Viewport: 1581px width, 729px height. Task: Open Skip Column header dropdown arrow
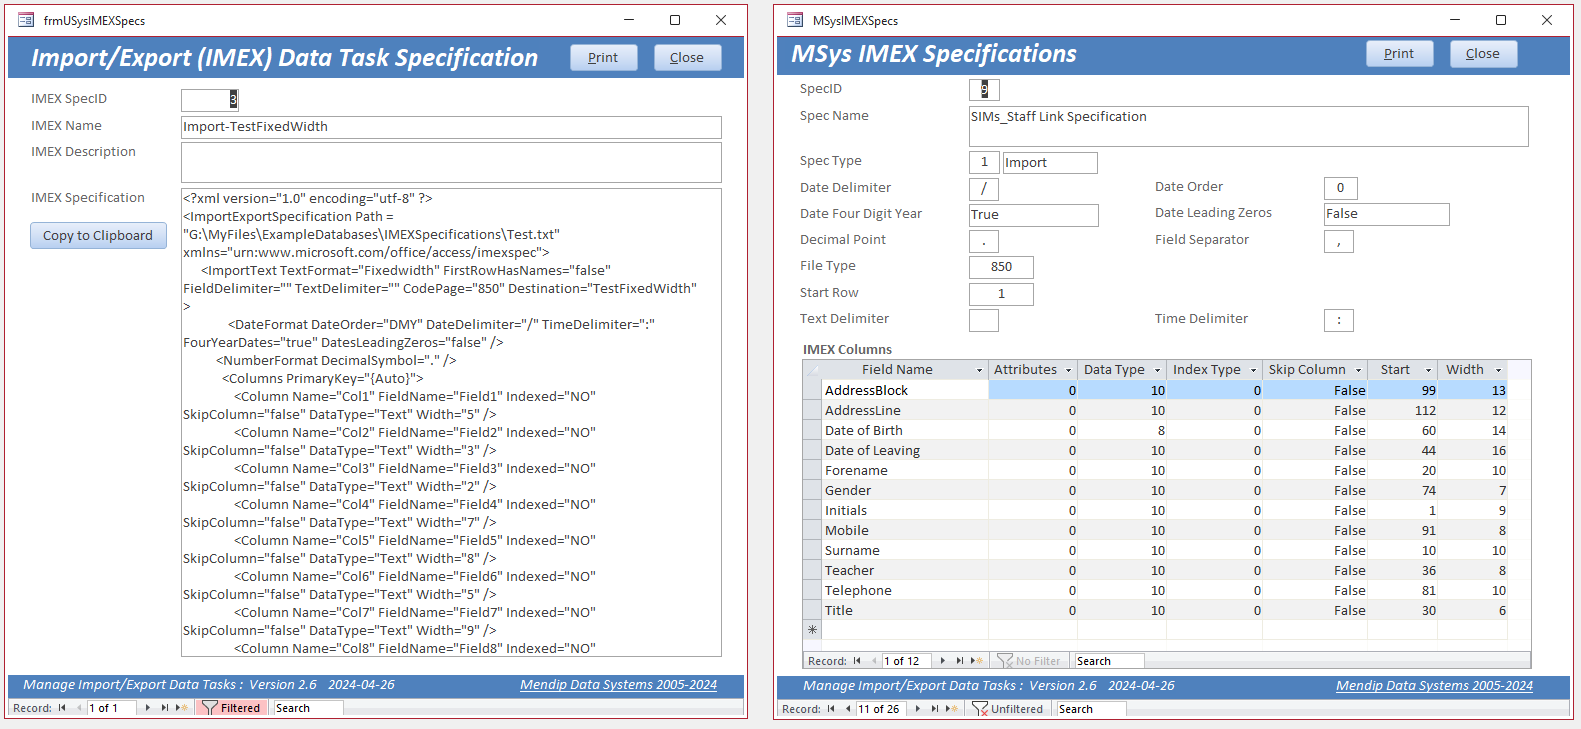coord(1358,371)
